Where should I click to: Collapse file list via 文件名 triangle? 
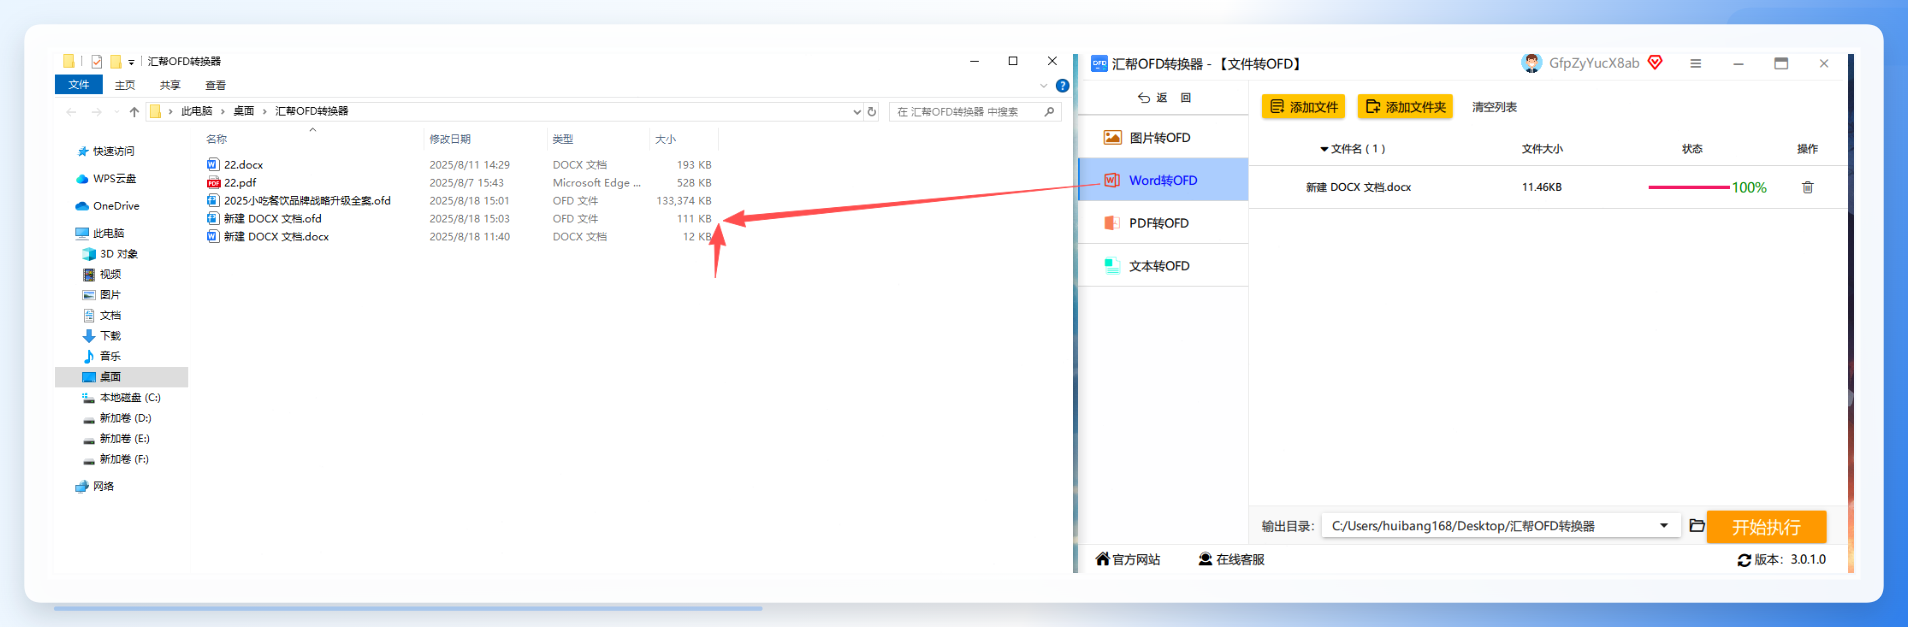(1324, 149)
